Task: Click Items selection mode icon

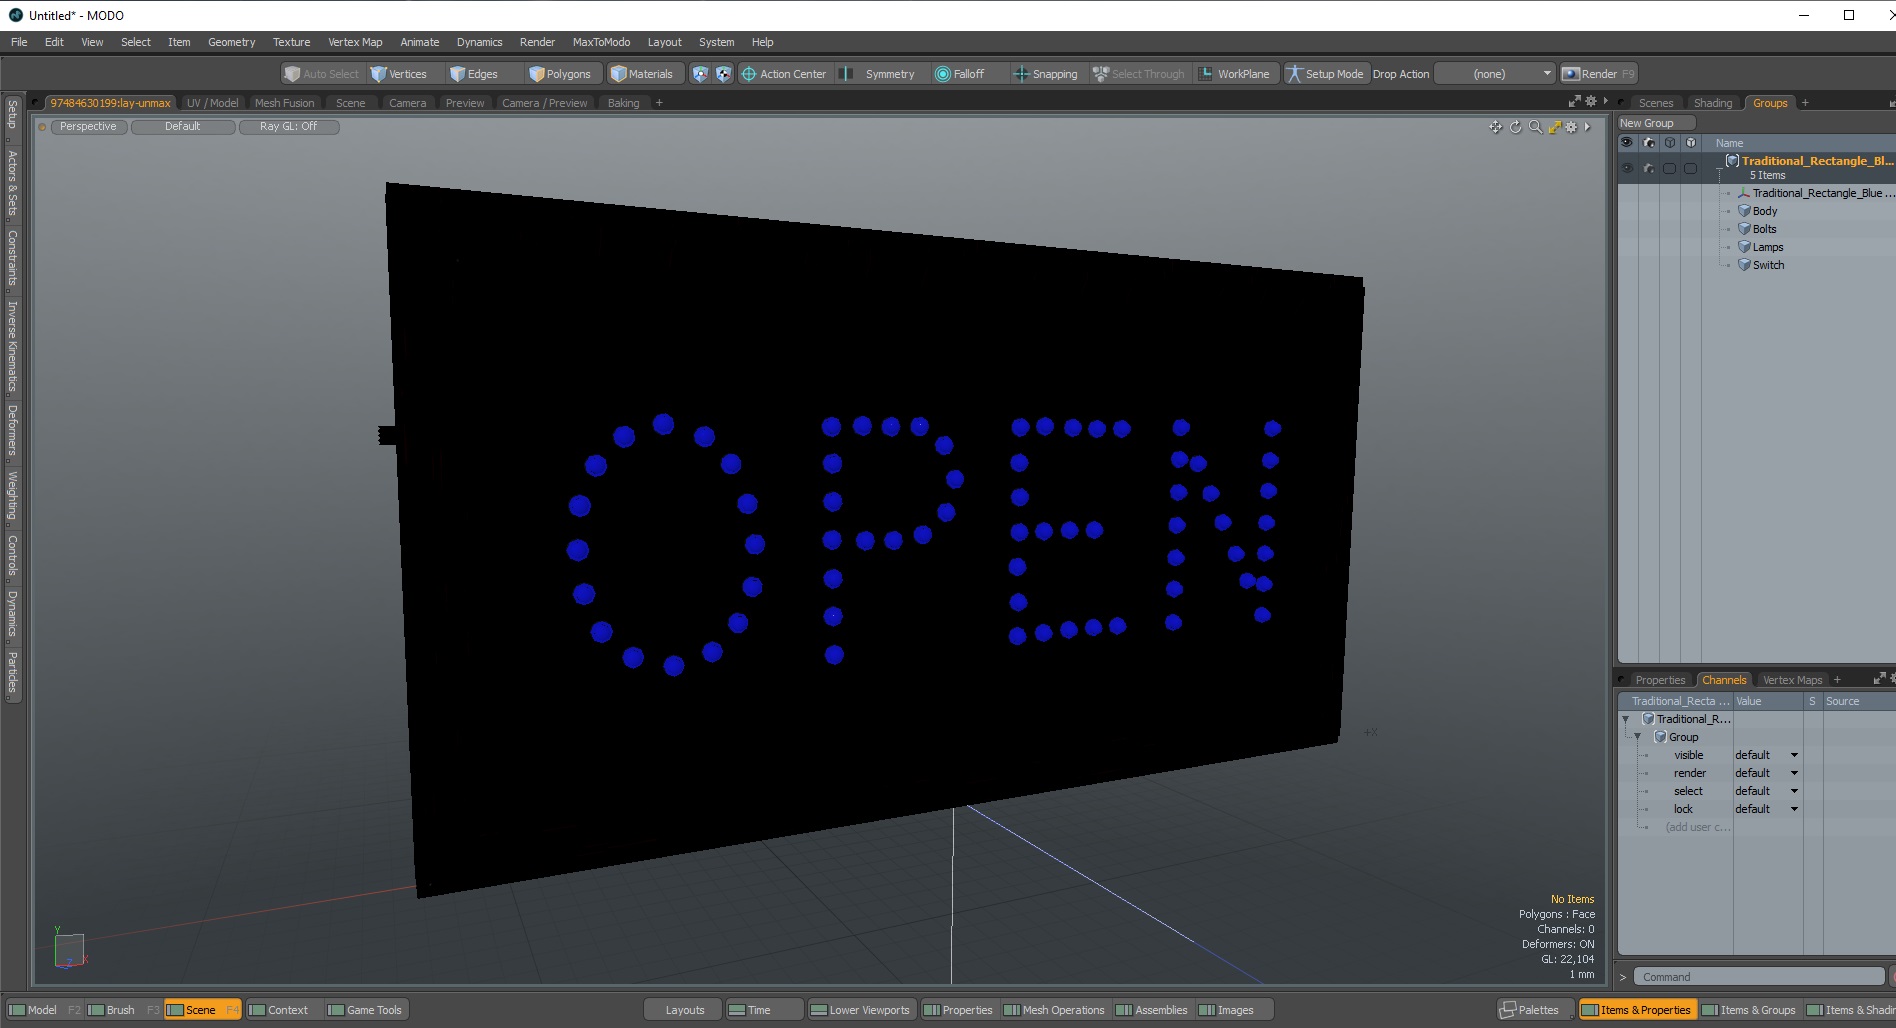Action: 700,74
